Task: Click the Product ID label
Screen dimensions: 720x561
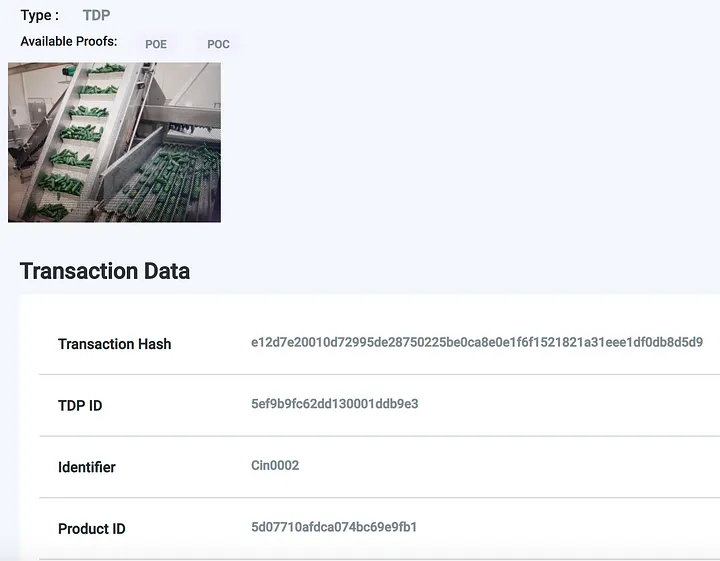Action: [x=91, y=528]
